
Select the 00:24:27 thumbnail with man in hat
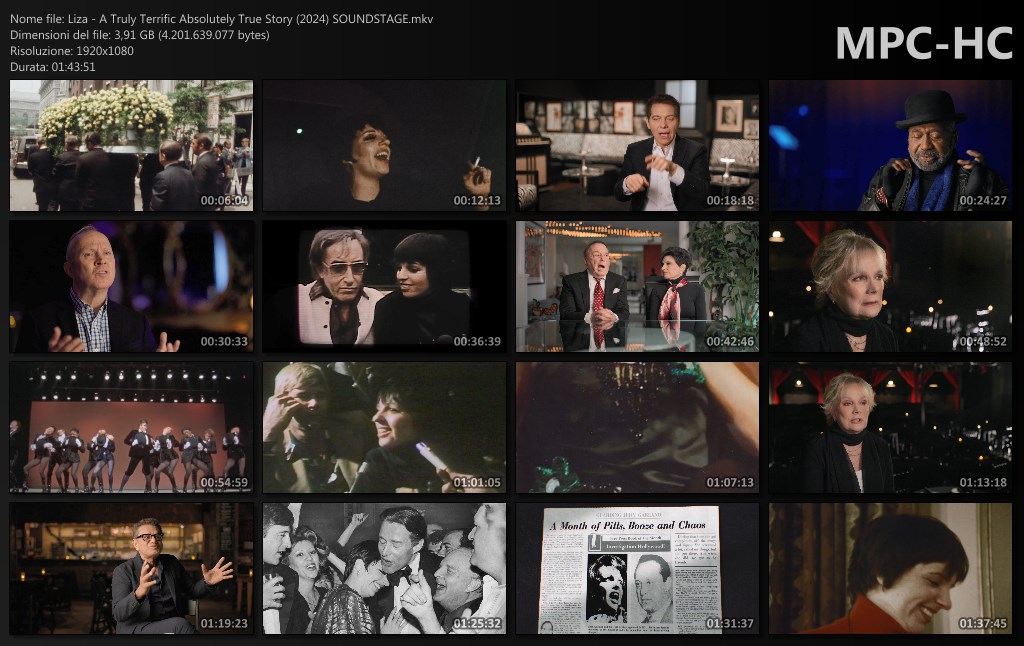pyautogui.click(x=890, y=146)
